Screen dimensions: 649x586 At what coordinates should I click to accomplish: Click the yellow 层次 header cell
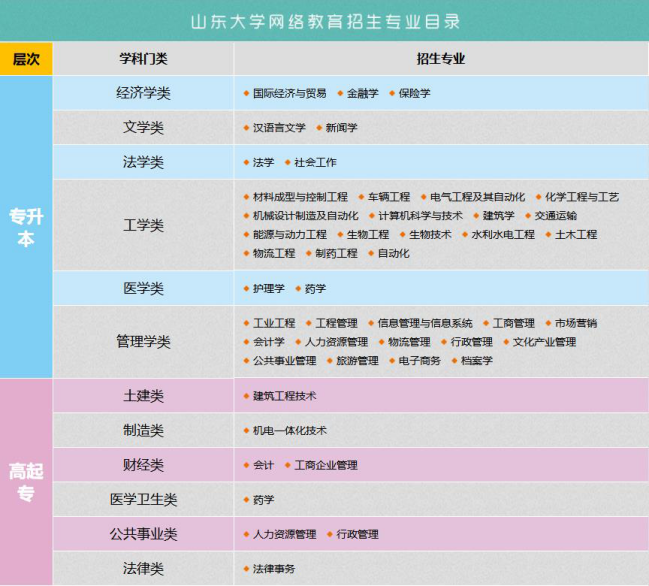click(x=26, y=59)
